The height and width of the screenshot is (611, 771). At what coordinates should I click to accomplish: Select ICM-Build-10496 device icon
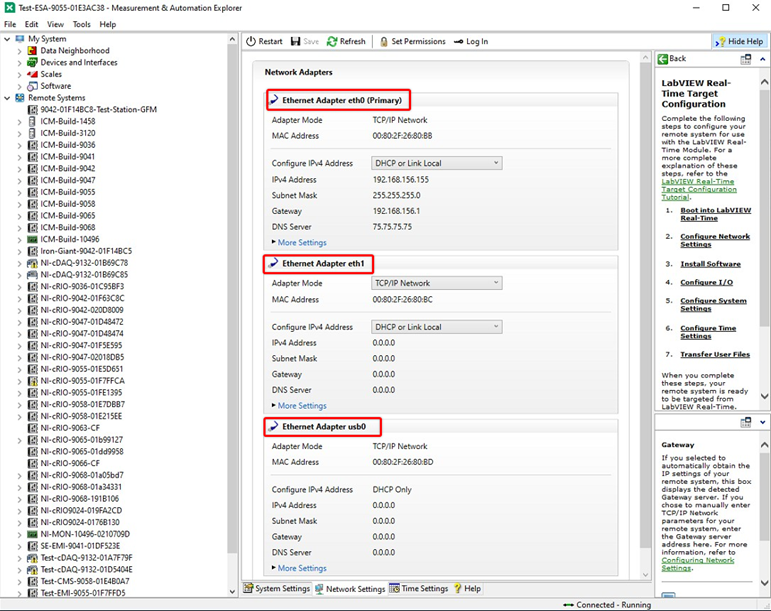pyautogui.click(x=32, y=239)
